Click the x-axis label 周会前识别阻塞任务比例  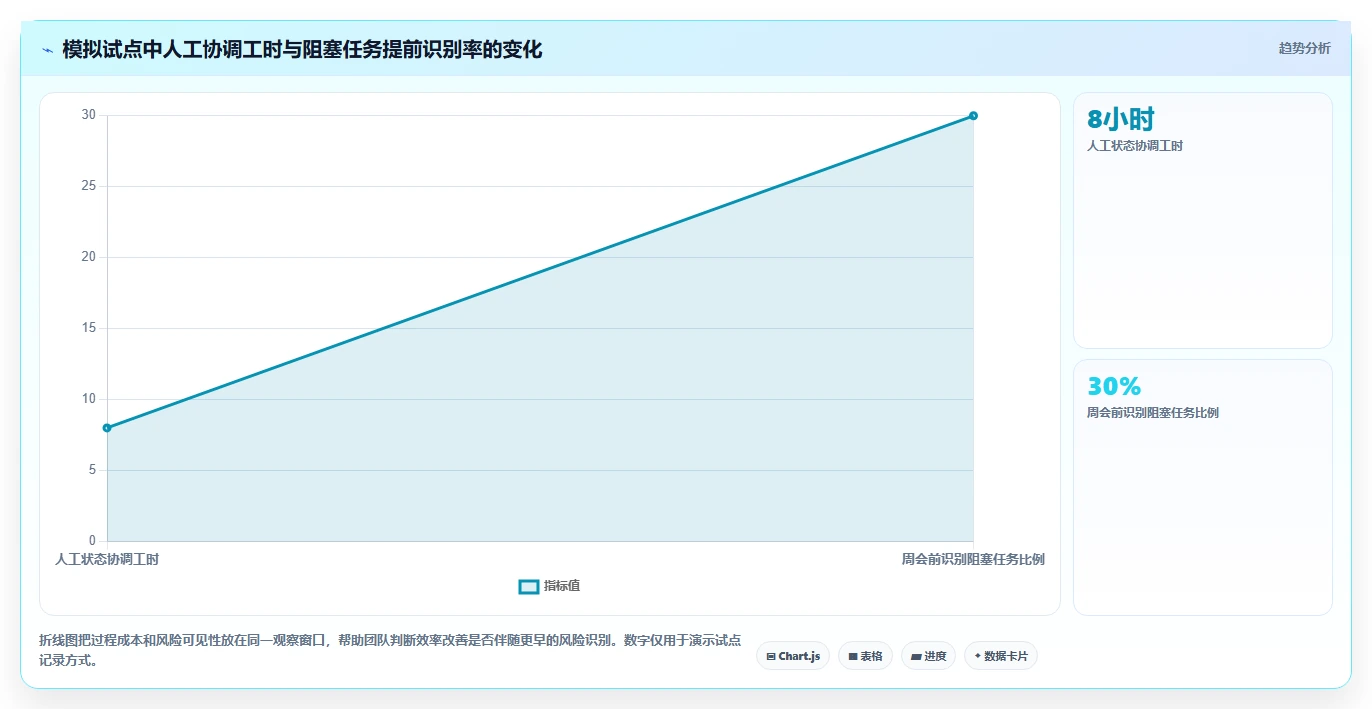coord(973,560)
